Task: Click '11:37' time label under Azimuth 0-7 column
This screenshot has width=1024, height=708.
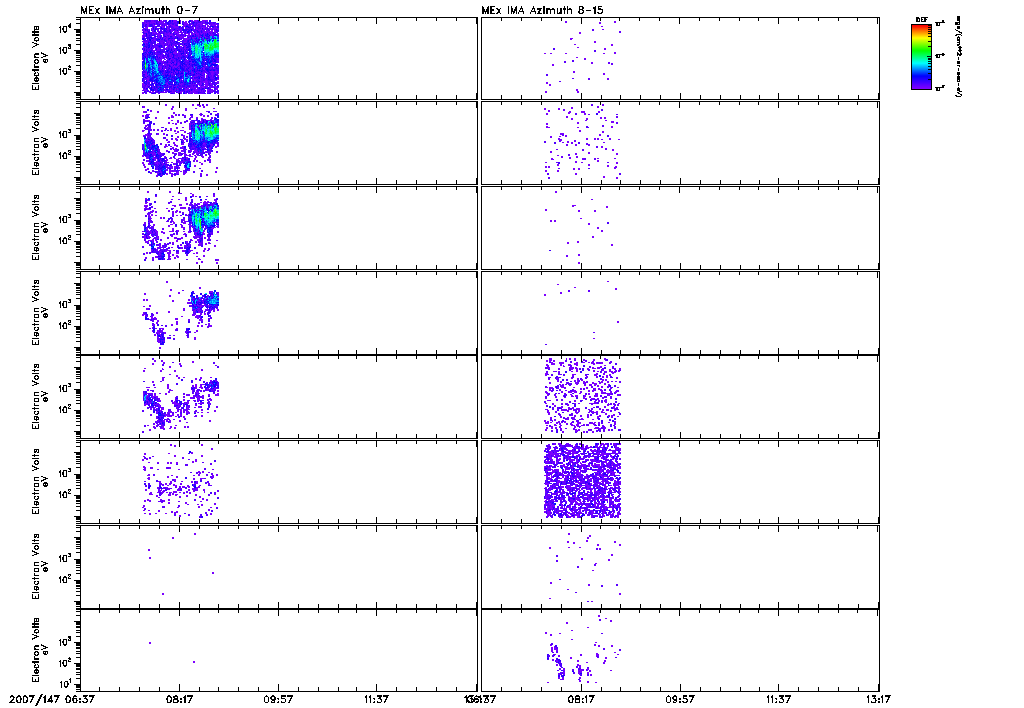Action: pos(377,699)
